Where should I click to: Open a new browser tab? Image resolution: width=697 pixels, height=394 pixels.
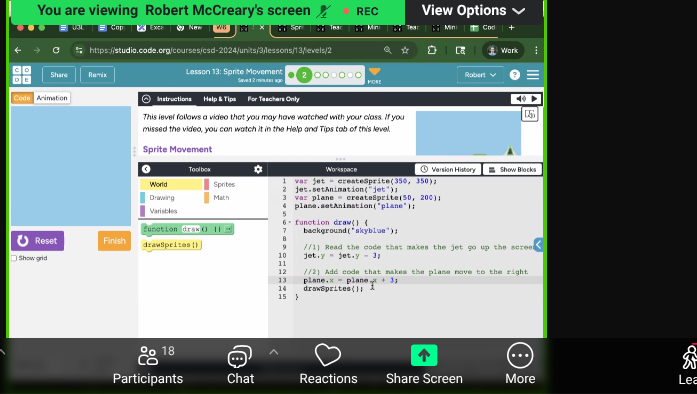click(x=511, y=28)
